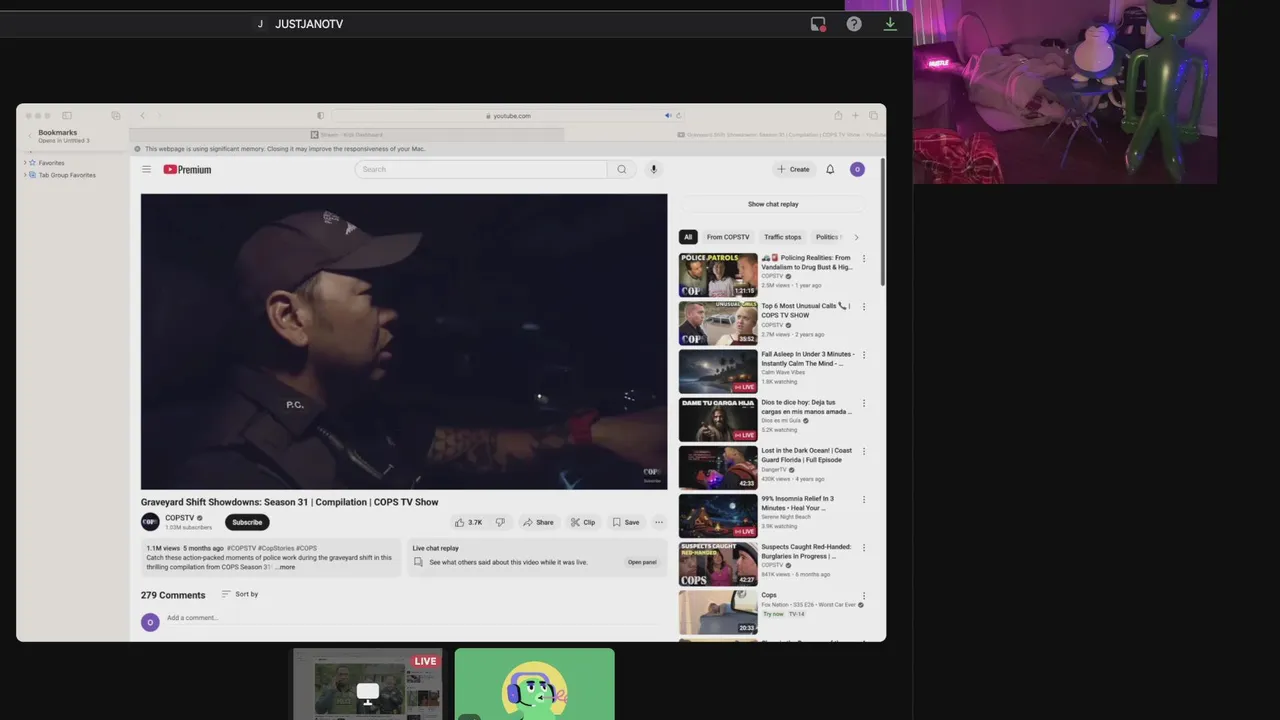Select the Traffic stops filter chip

(782, 237)
